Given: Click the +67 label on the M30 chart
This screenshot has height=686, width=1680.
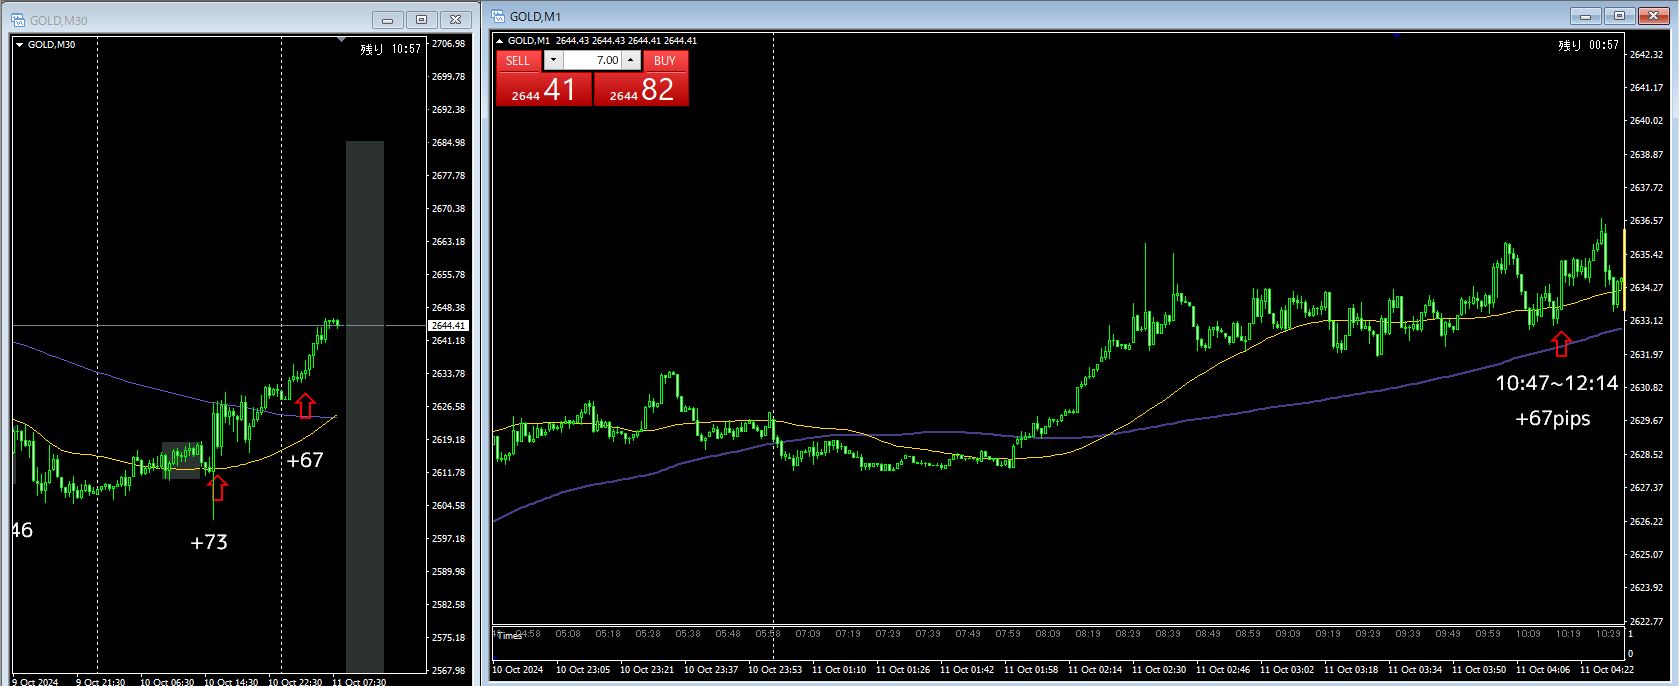Looking at the screenshot, I should [x=305, y=460].
